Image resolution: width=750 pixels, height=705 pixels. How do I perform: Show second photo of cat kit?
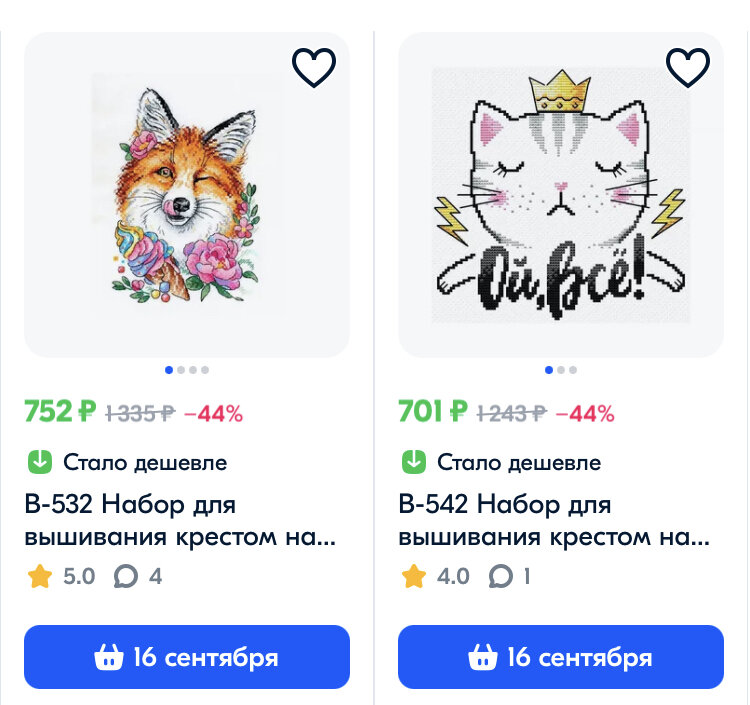pos(561,370)
